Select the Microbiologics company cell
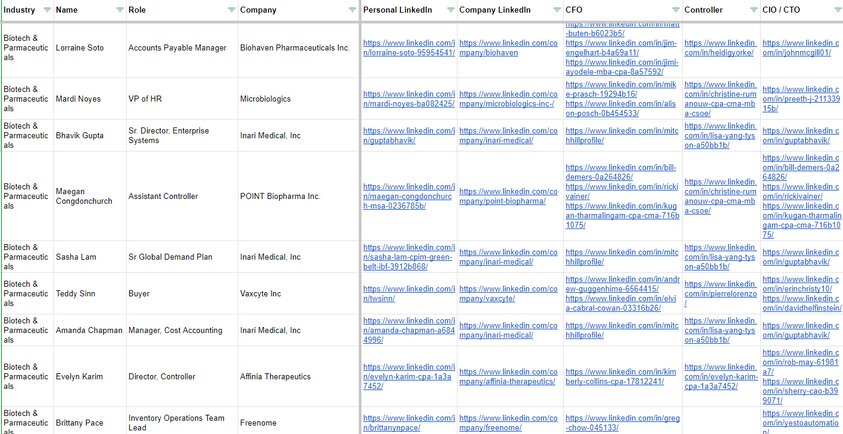The height and width of the screenshot is (434, 843). click(298, 99)
